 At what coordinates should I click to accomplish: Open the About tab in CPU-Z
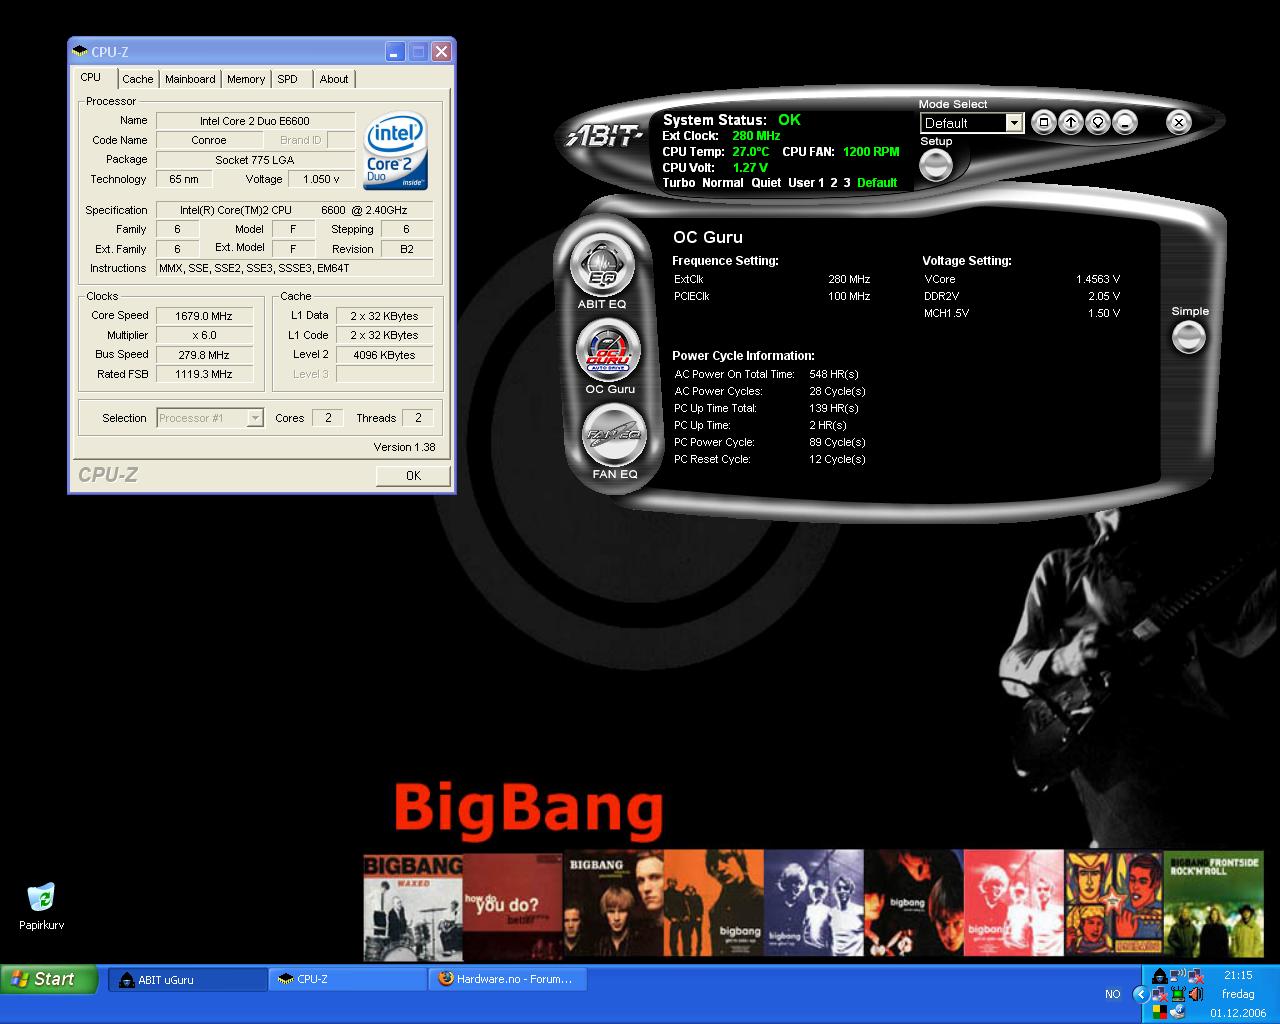[x=334, y=79]
